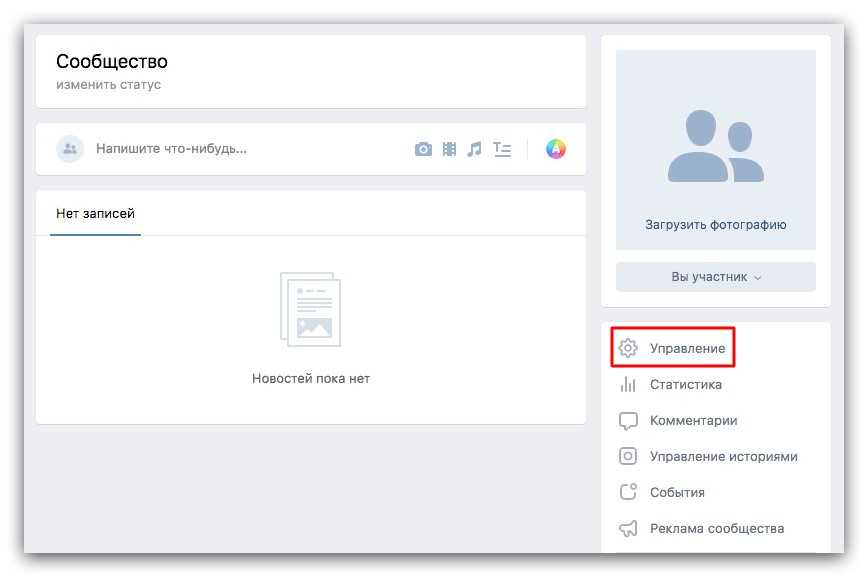Open the Статистика menu item

pyautogui.click(x=685, y=384)
